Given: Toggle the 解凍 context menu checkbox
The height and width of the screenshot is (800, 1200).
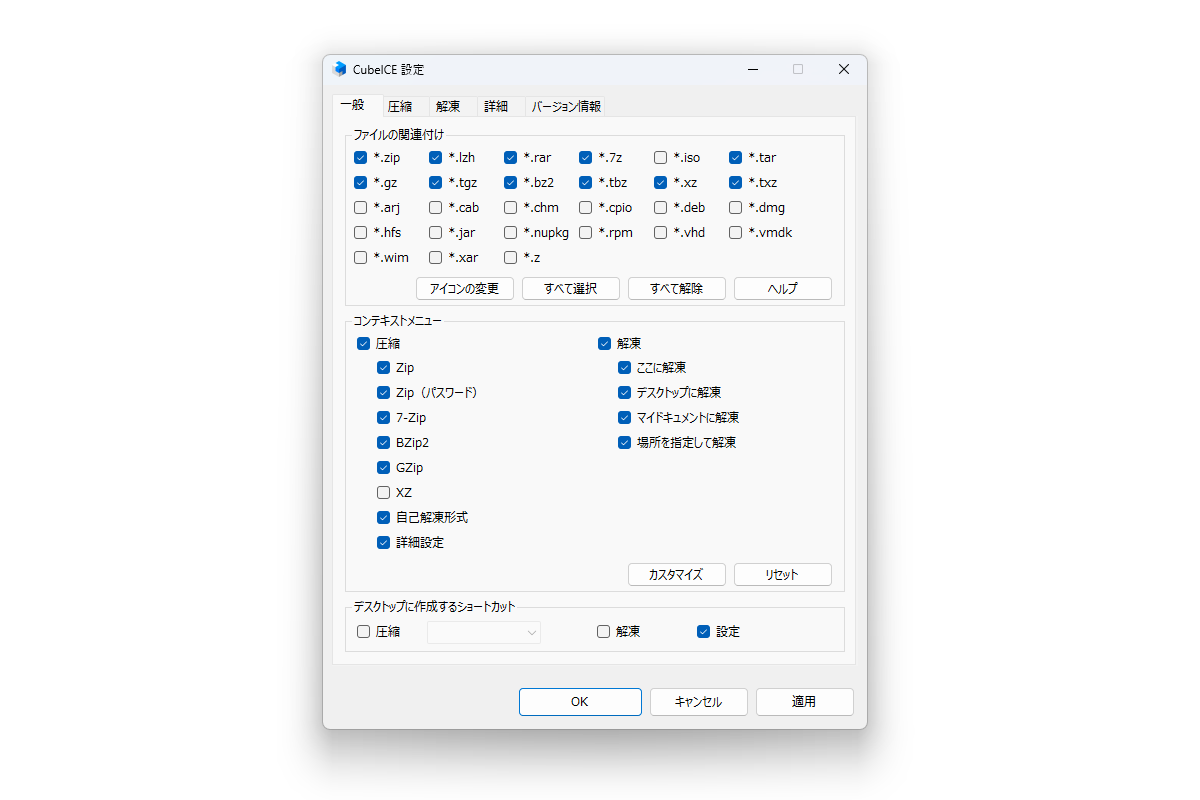Looking at the screenshot, I should click(604, 343).
